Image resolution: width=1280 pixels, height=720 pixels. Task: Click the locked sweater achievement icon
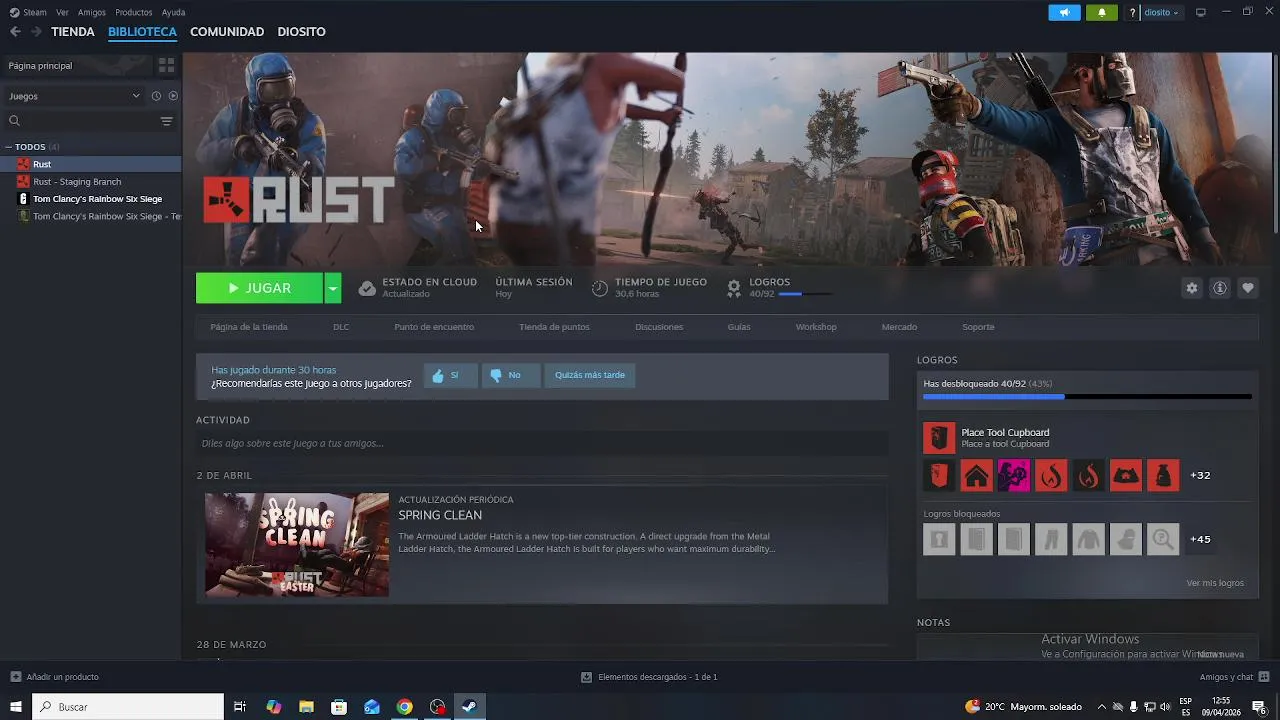1088,539
